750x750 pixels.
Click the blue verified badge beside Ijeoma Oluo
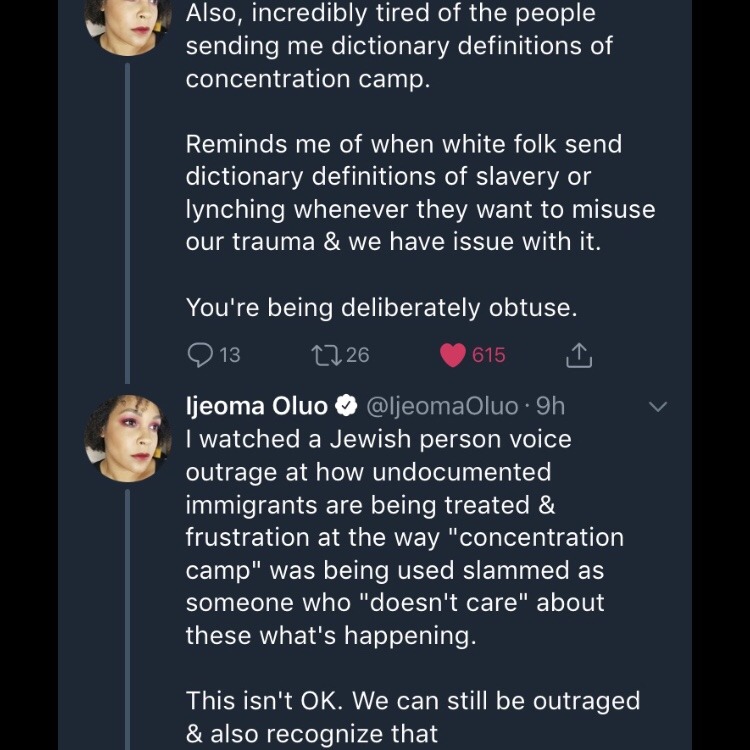coord(345,406)
